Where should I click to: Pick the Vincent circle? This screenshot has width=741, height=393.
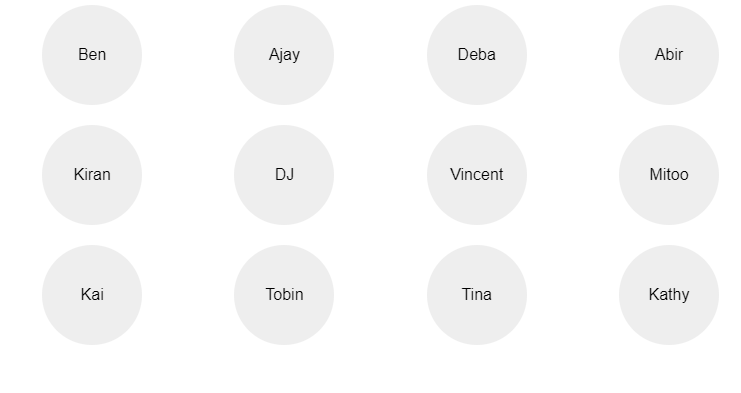tap(477, 175)
